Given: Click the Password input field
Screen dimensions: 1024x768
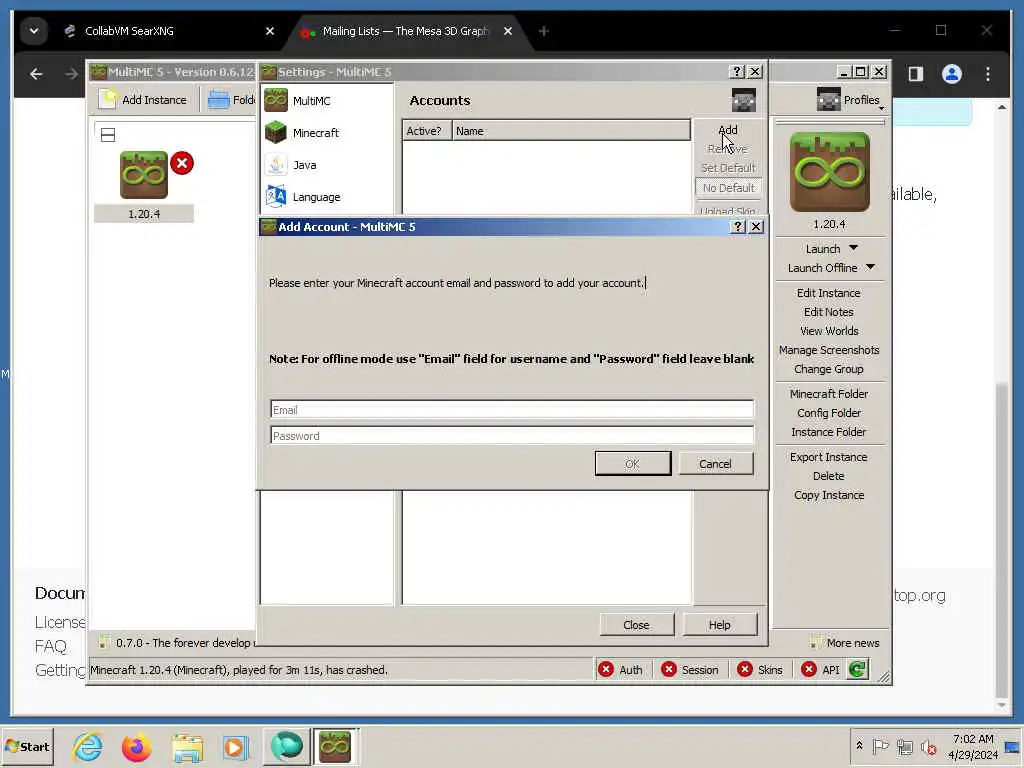Looking at the screenshot, I should (512, 436).
